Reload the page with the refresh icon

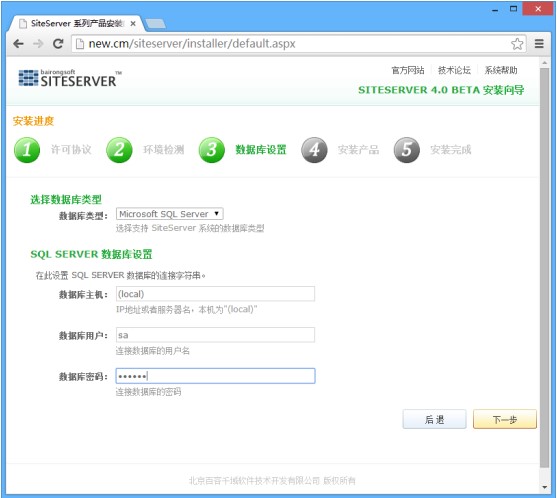coord(58,44)
